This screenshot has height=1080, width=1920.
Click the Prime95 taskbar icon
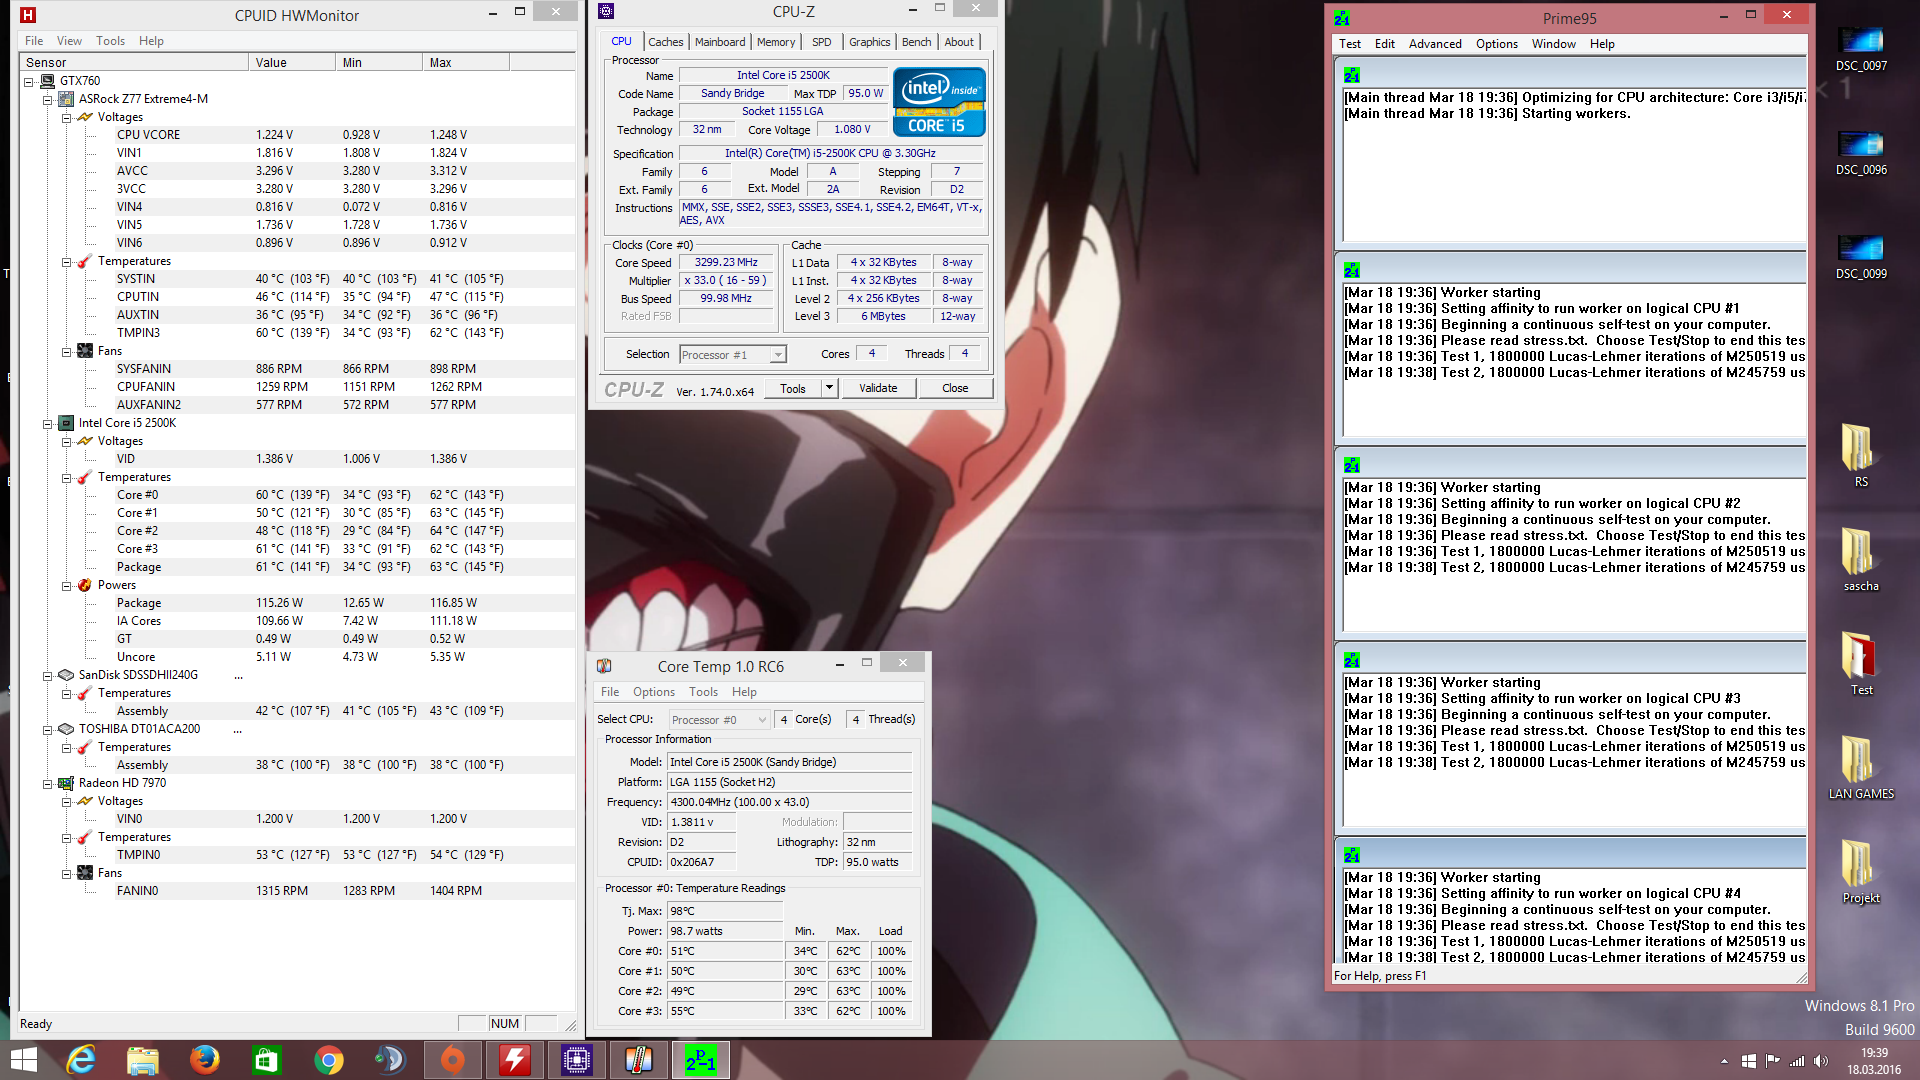[700, 1059]
